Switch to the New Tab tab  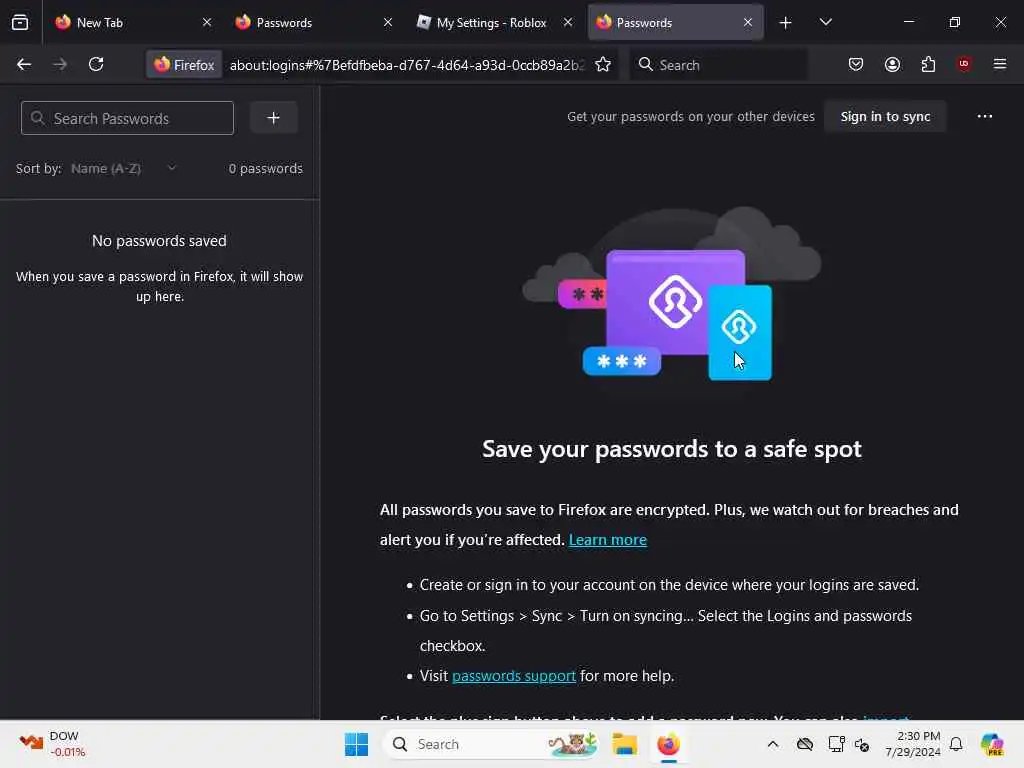(134, 23)
